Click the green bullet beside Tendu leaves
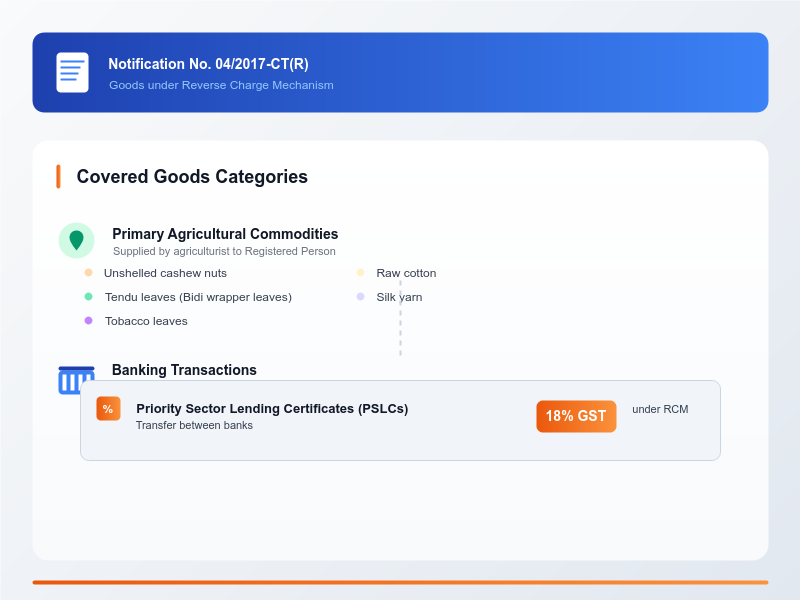The image size is (800, 600). pos(88,296)
